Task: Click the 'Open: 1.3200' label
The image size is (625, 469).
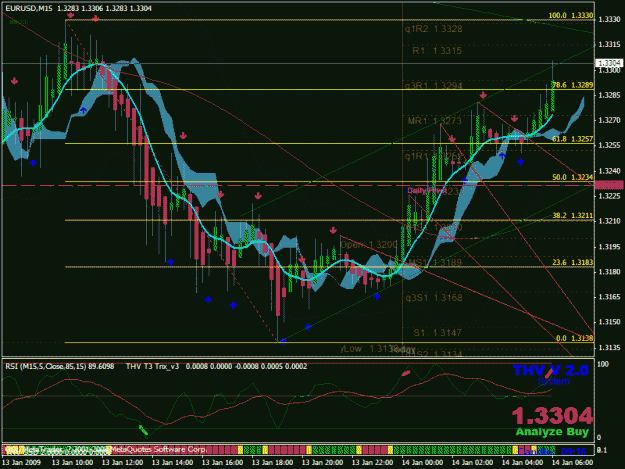Action: pyautogui.click(x=369, y=244)
